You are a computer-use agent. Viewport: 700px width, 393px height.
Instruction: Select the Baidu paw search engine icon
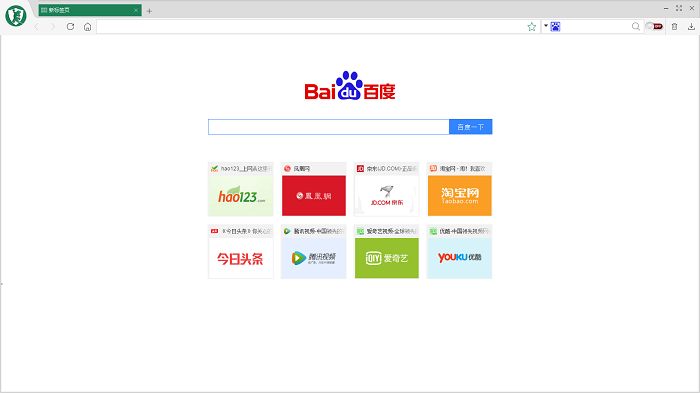[x=555, y=27]
